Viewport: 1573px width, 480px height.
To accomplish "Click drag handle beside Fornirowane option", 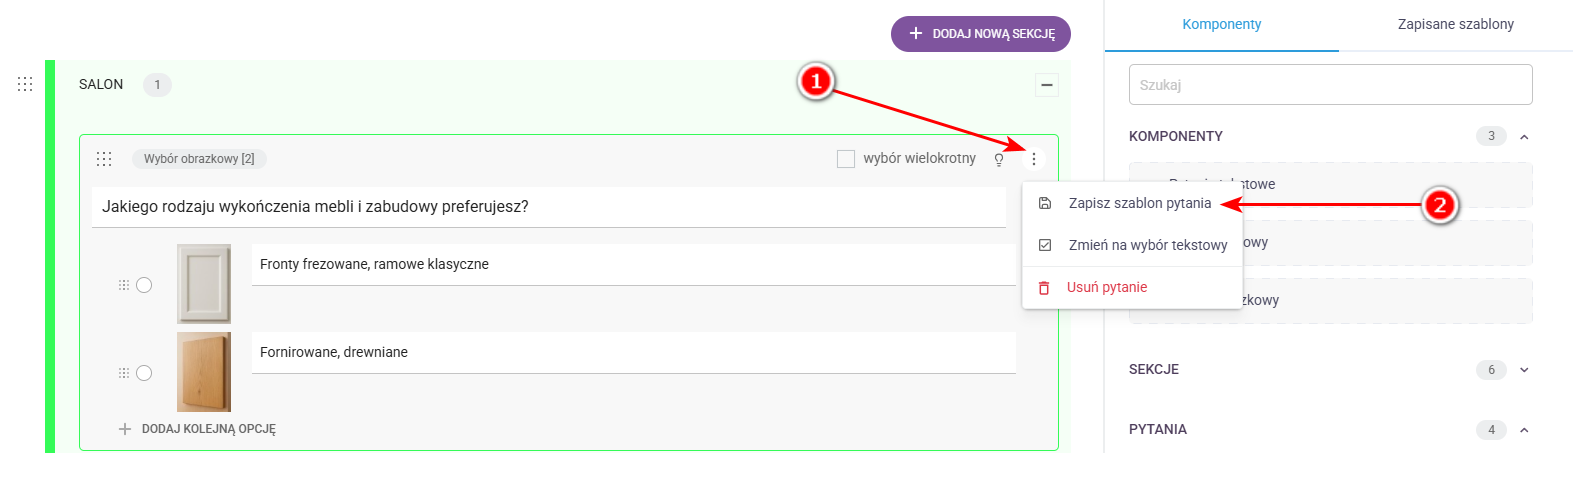I will click(x=124, y=373).
